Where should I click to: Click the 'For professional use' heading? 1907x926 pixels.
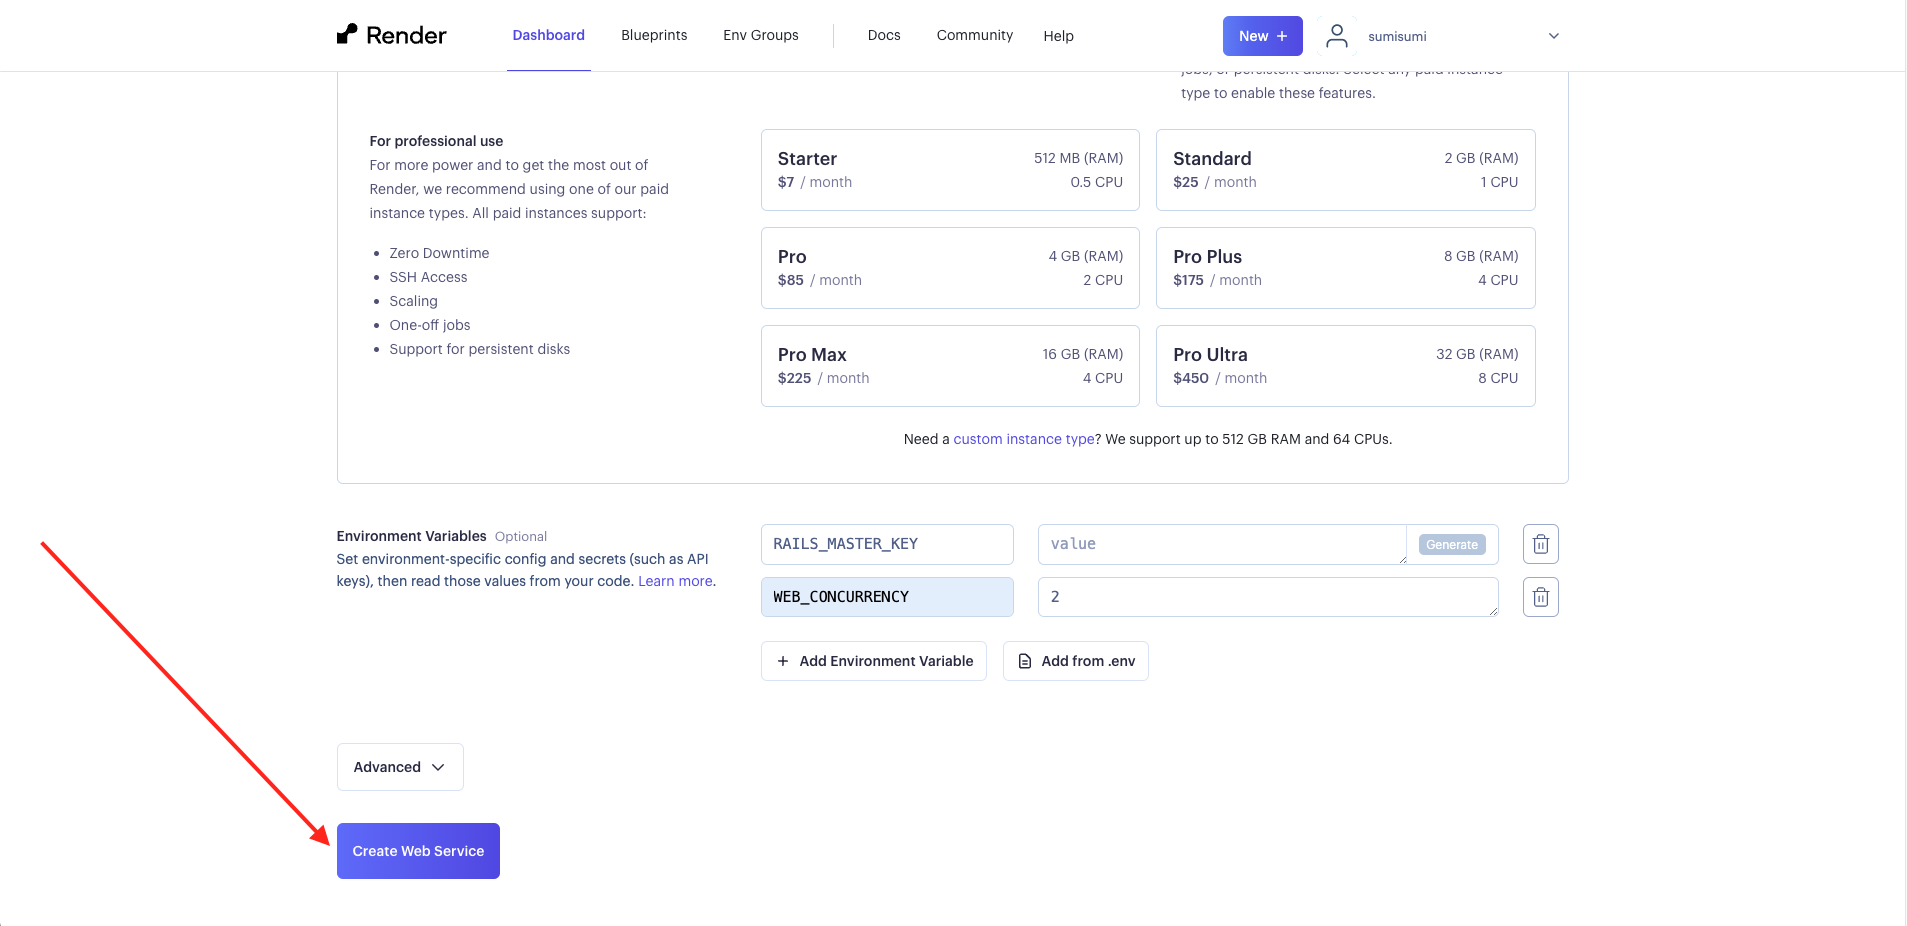[x=436, y=141]
